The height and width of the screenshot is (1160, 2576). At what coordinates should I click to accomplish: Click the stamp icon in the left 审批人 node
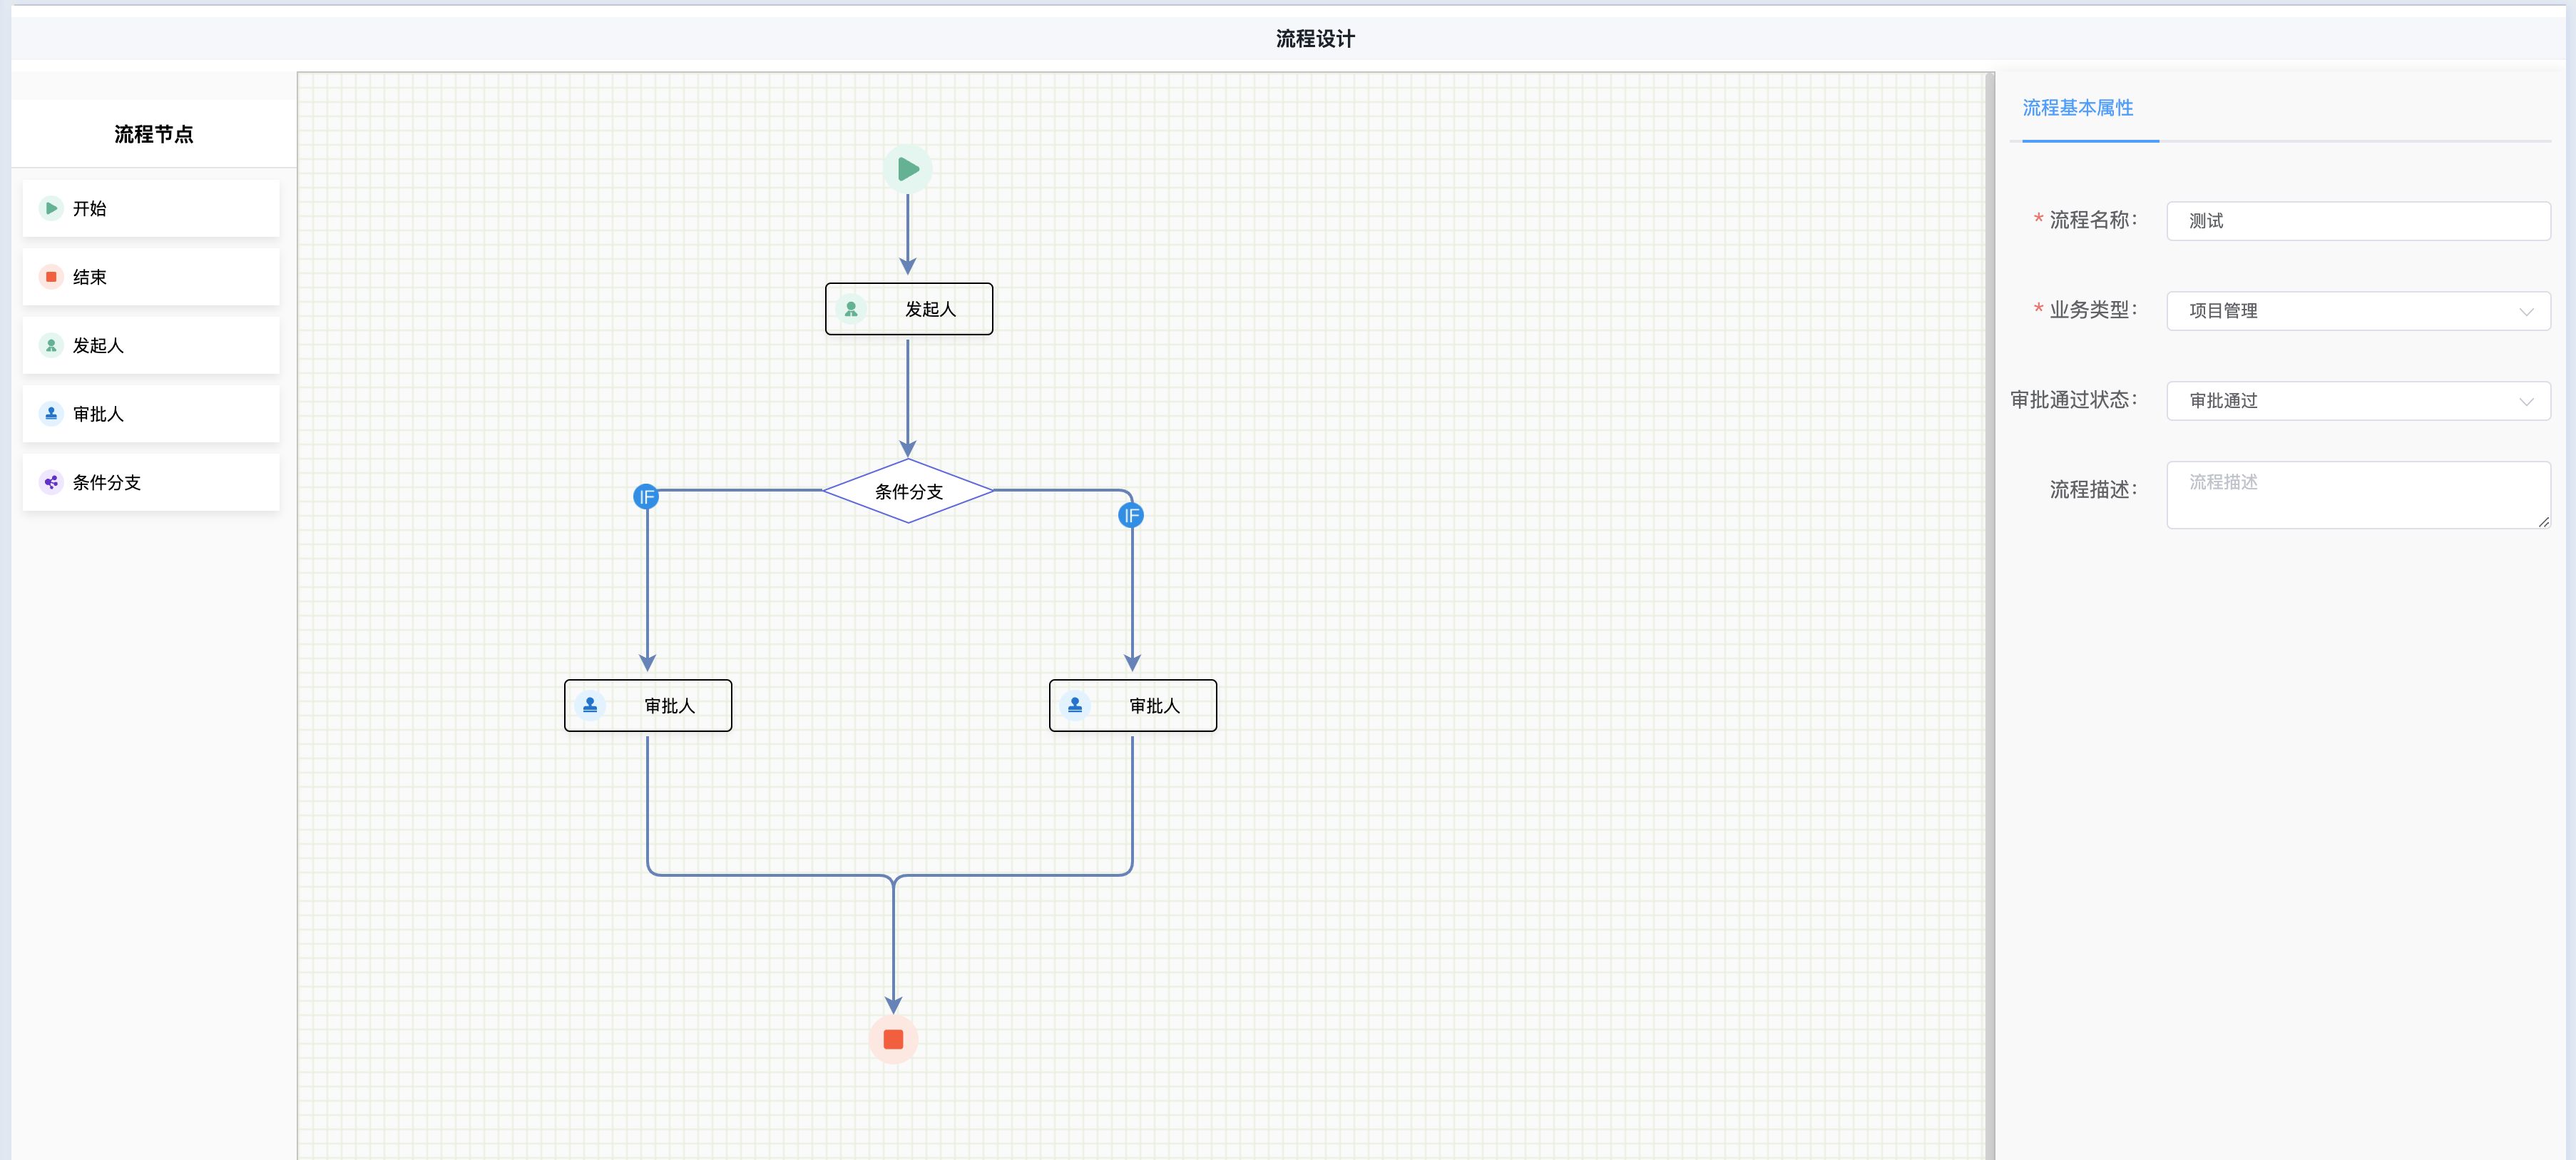pos(590,705)
